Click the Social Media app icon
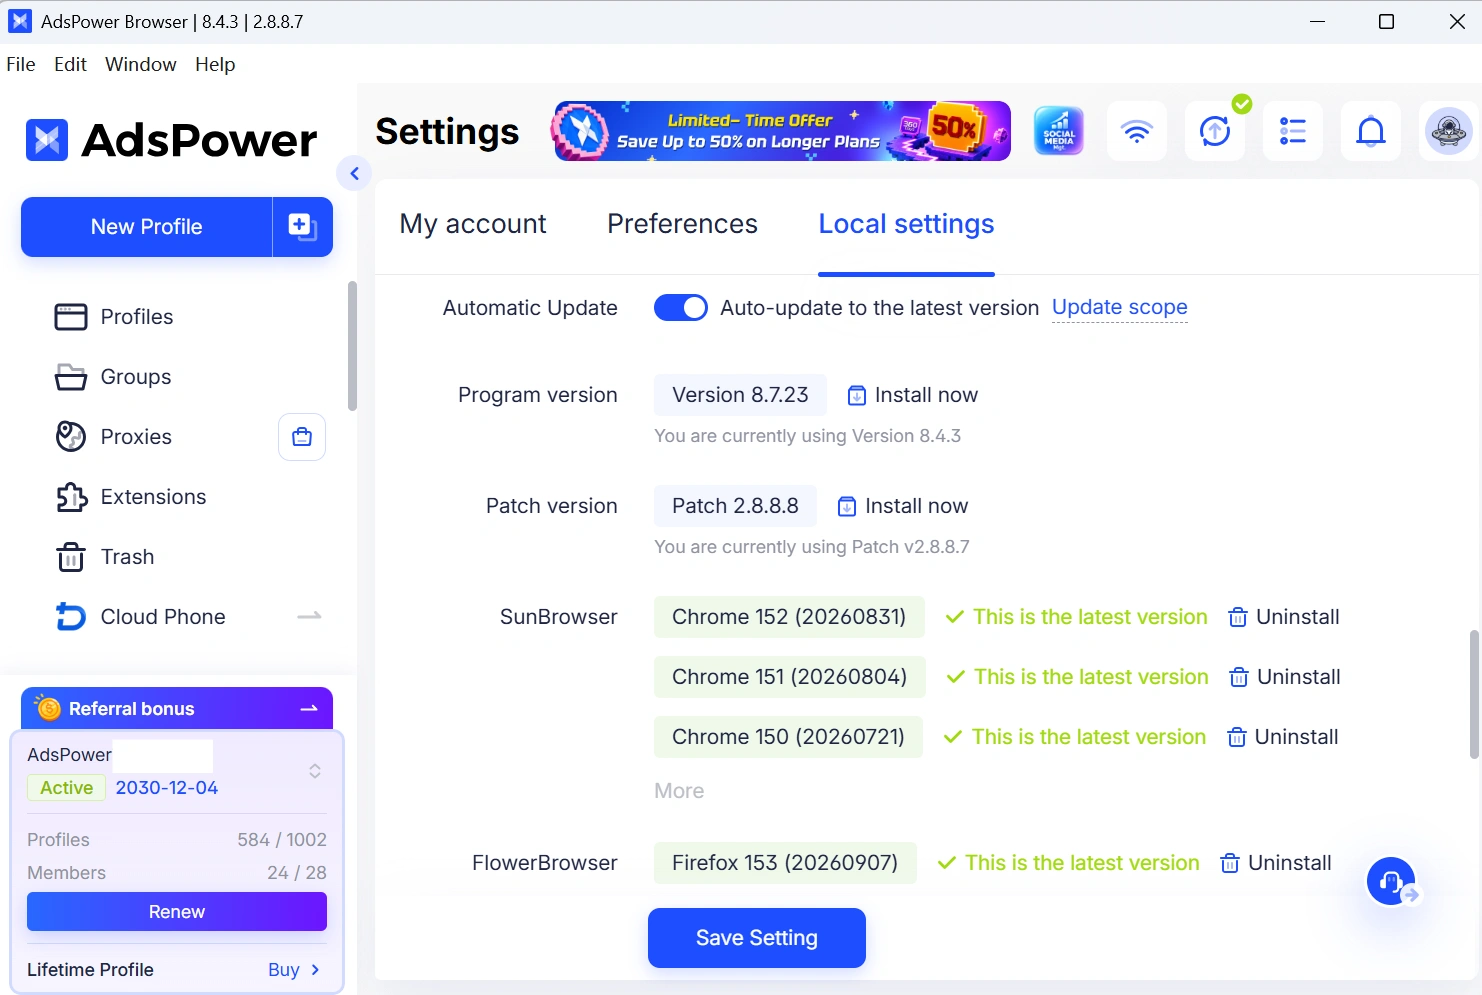 [1059, 131]
